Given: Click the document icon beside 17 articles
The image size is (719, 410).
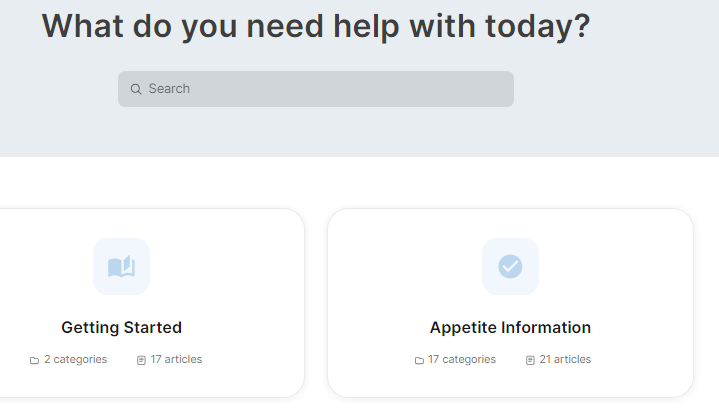Looking at the screenshot, I should 141,360.
